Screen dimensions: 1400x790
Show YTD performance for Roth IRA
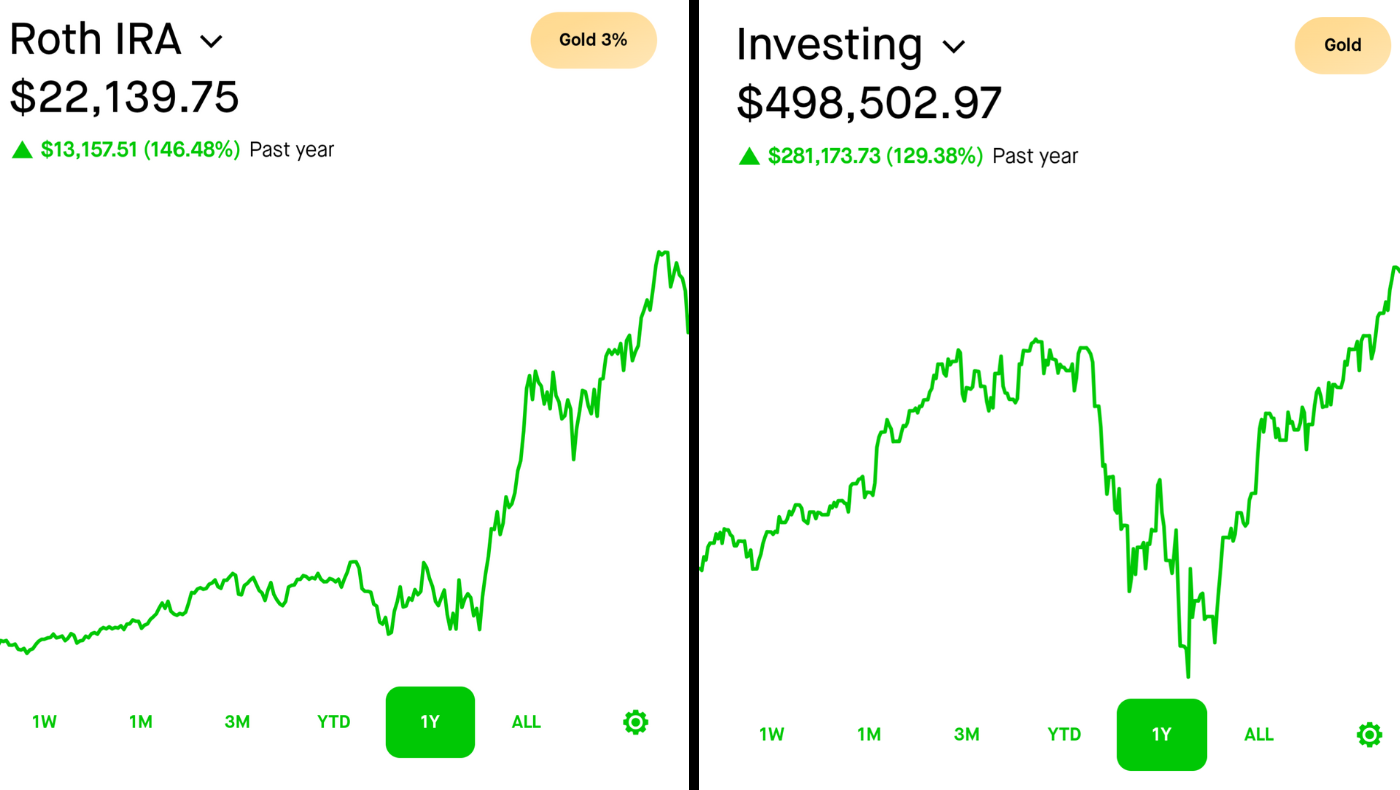click(333, 722)
